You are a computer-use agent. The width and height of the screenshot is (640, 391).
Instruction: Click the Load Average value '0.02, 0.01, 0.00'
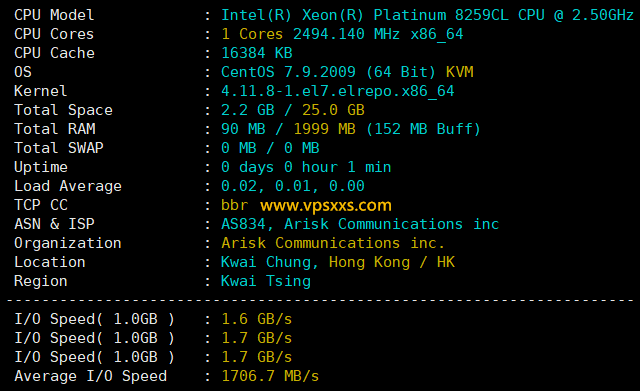coord(293,186)
